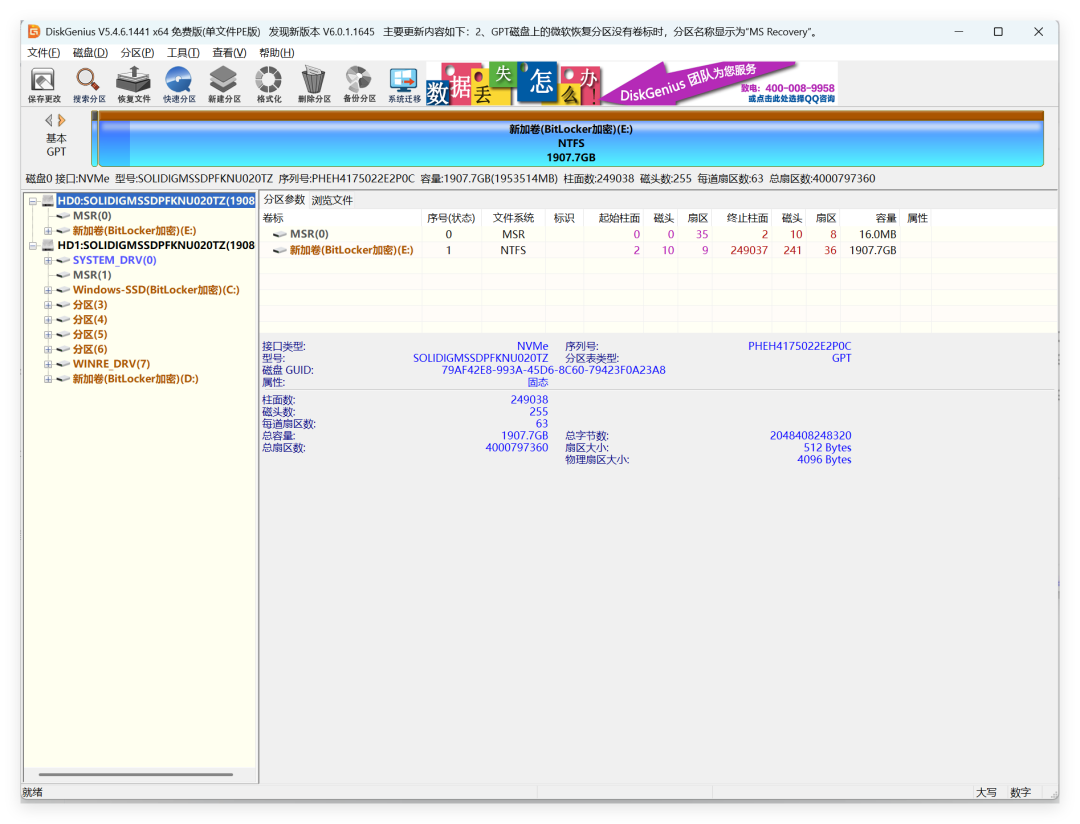Select HD1:SOLIDIGMSSDPFKNU020TZ in disk tree
This screenshot has height=824, width=1080.
click(x=156, y=245)
